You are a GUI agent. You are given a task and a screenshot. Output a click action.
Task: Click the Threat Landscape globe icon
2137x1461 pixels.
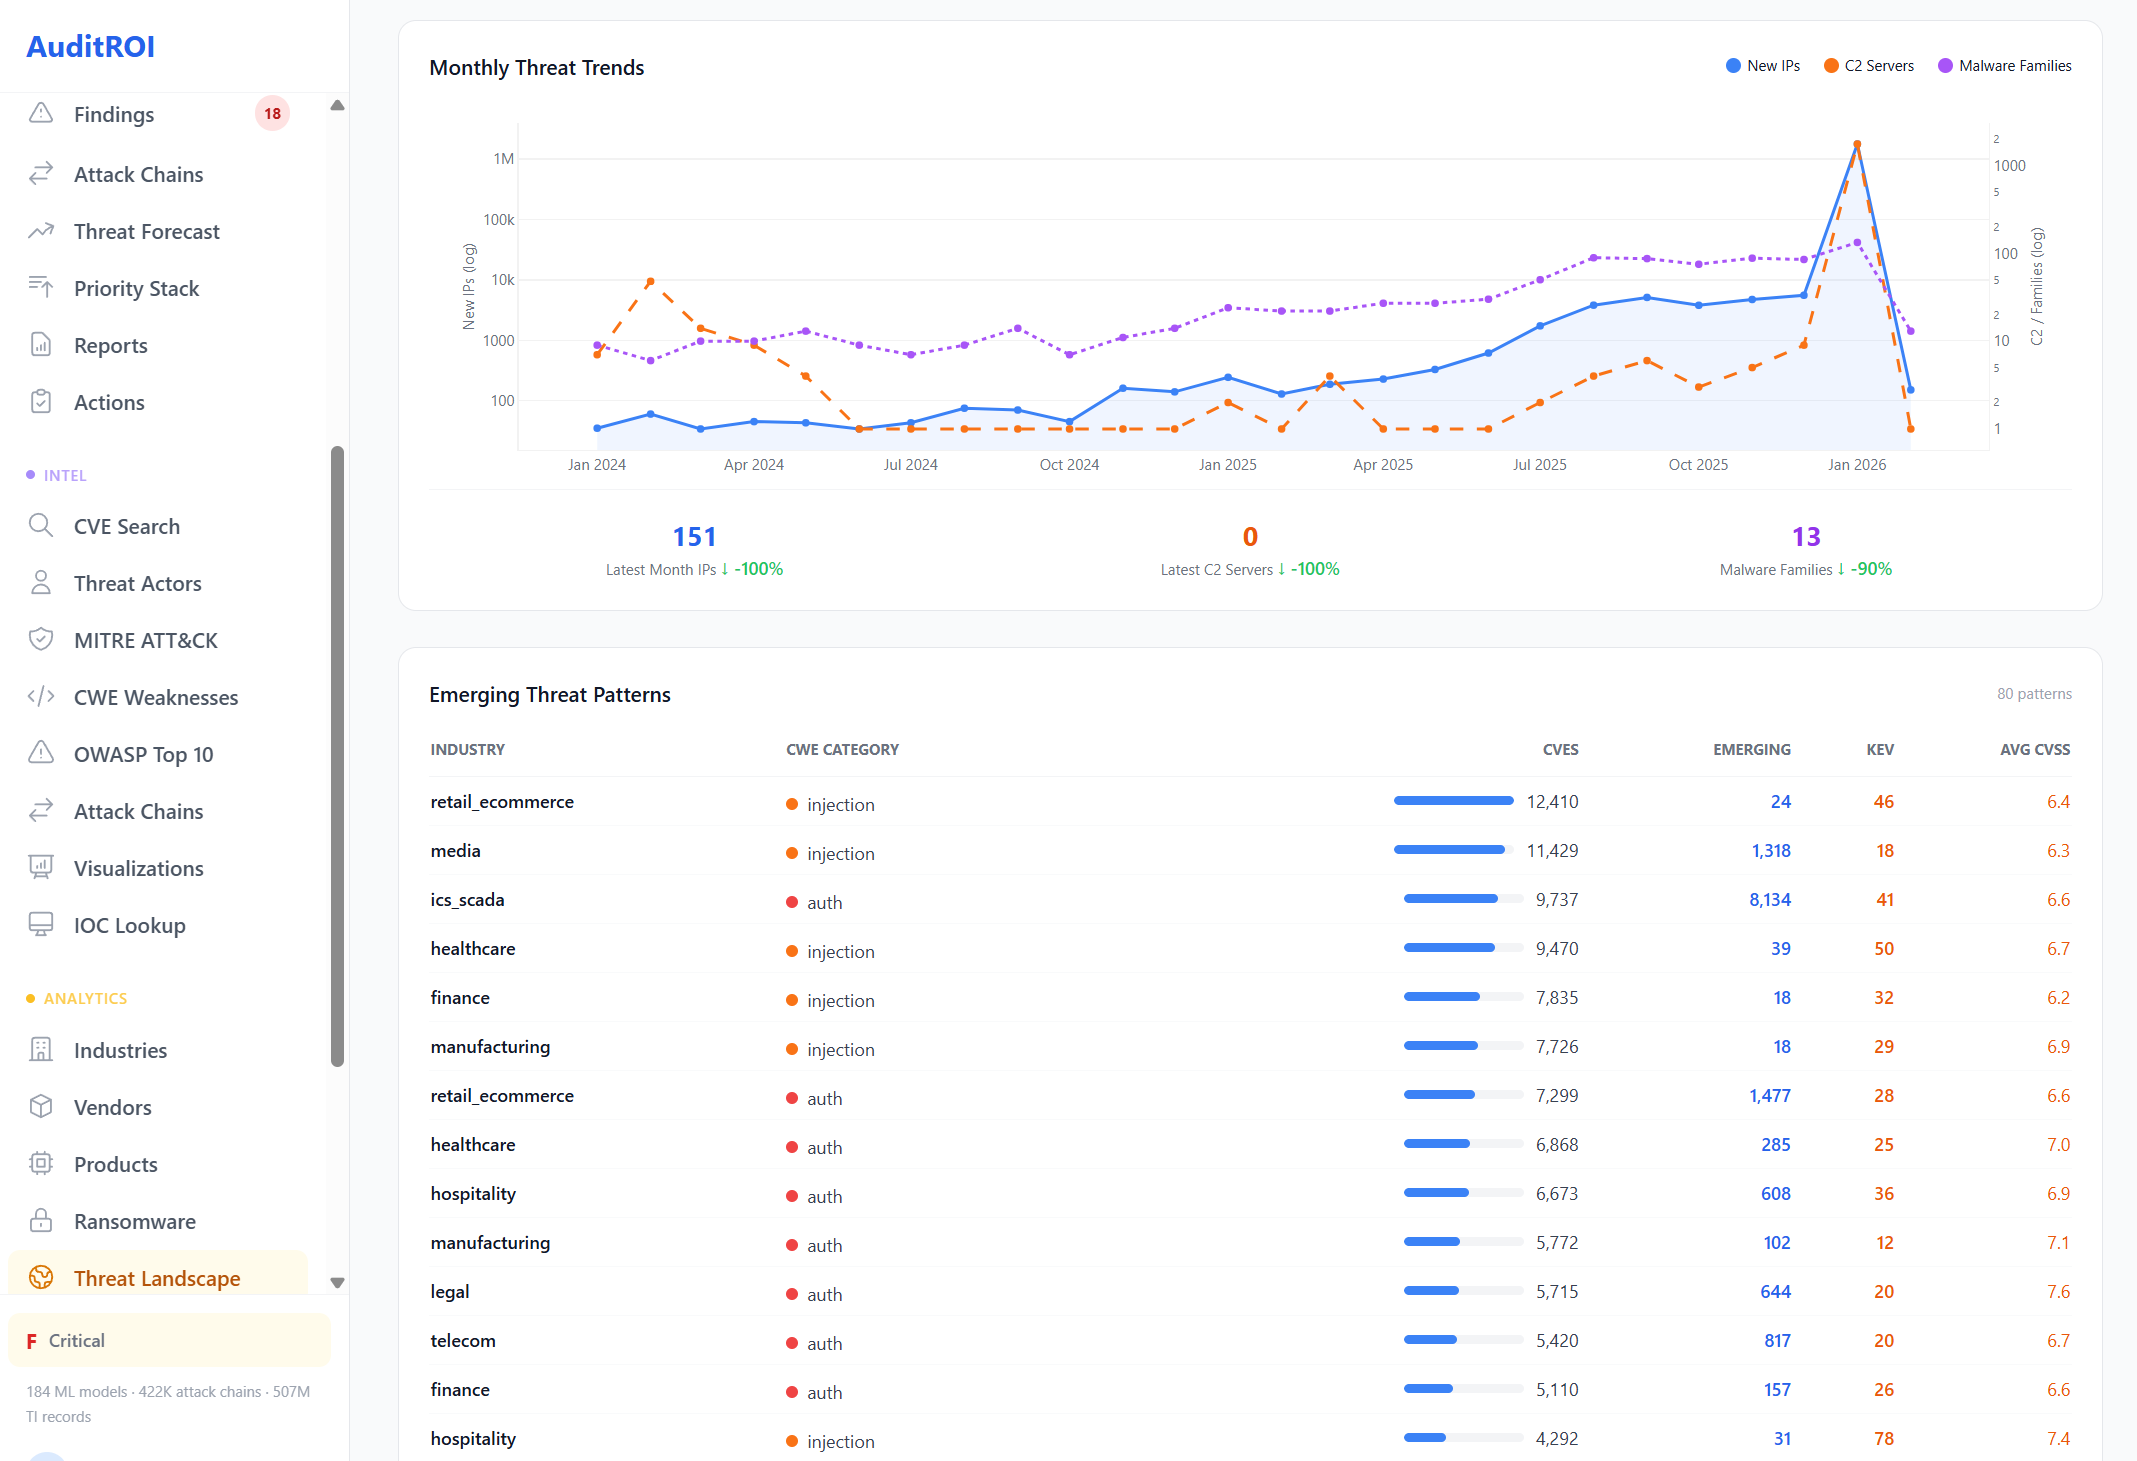coord(41,1278)
